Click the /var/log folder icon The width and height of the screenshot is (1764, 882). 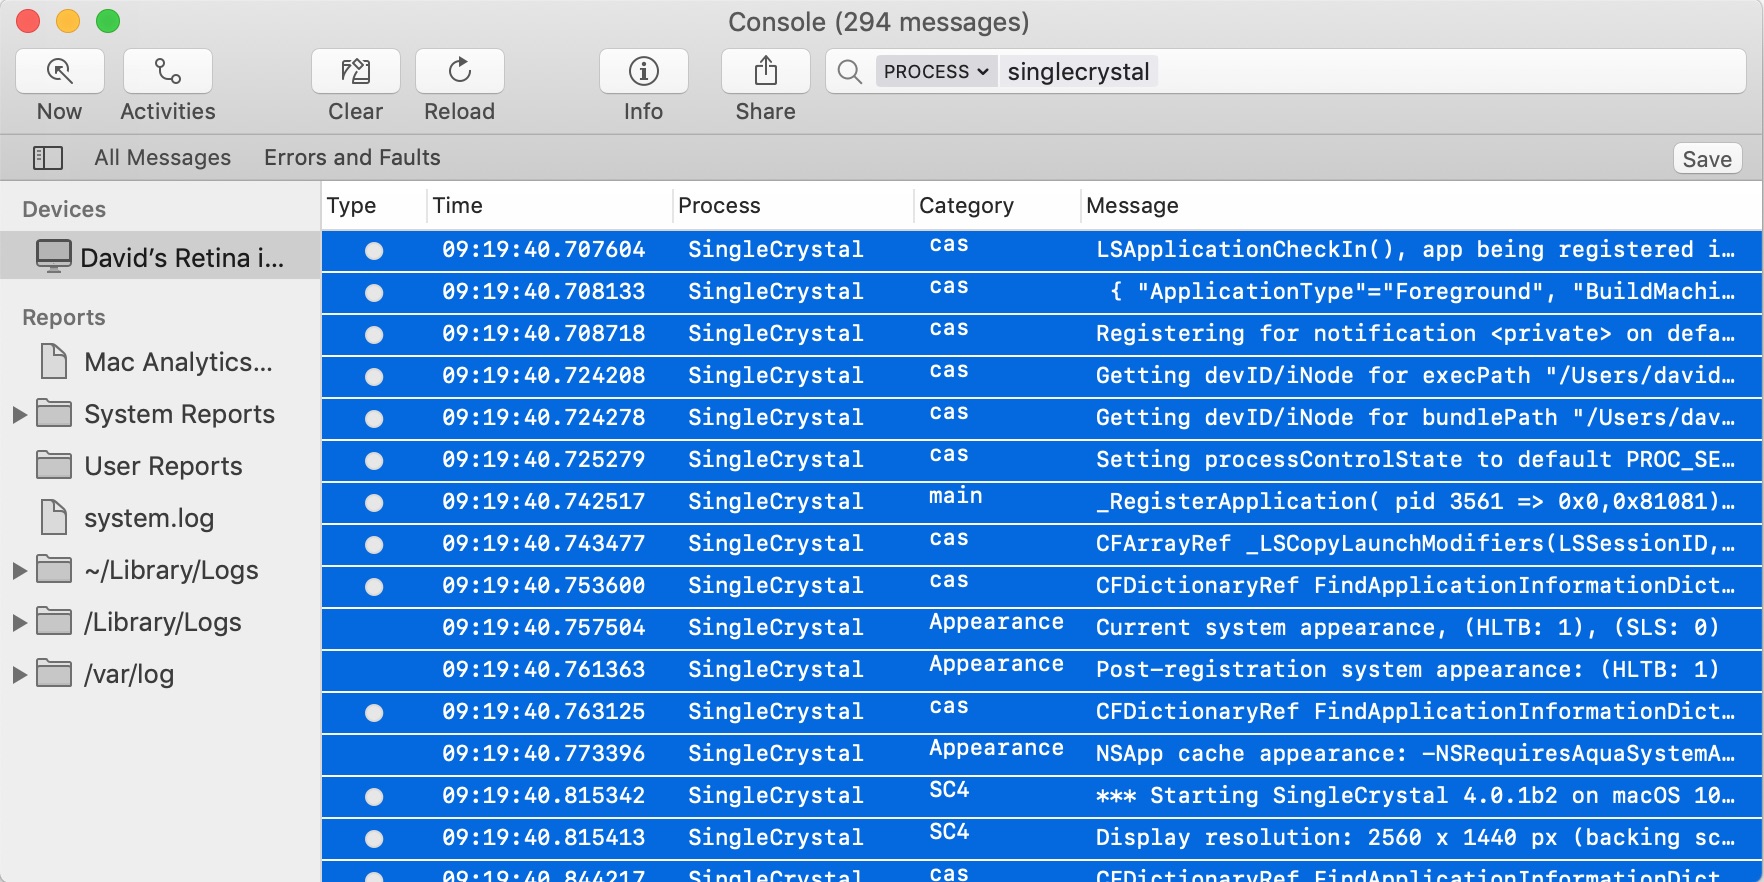54,673
